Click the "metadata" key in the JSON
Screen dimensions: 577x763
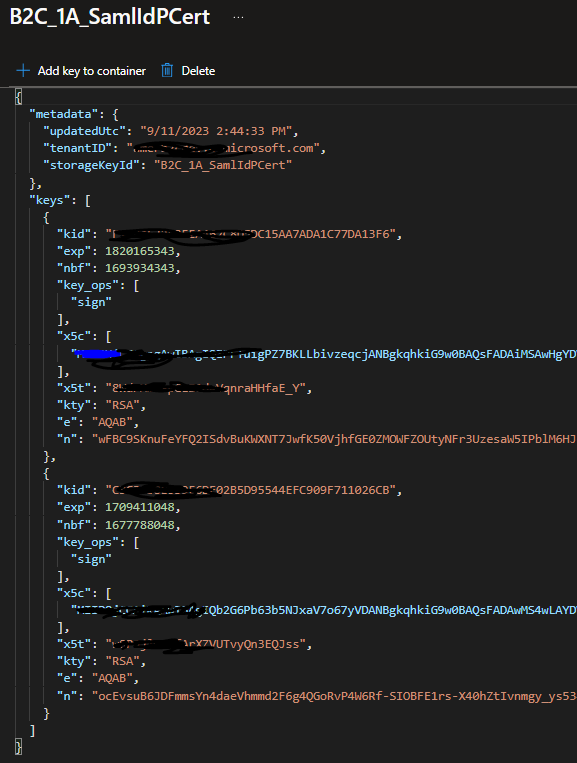[x=64, y=114]
